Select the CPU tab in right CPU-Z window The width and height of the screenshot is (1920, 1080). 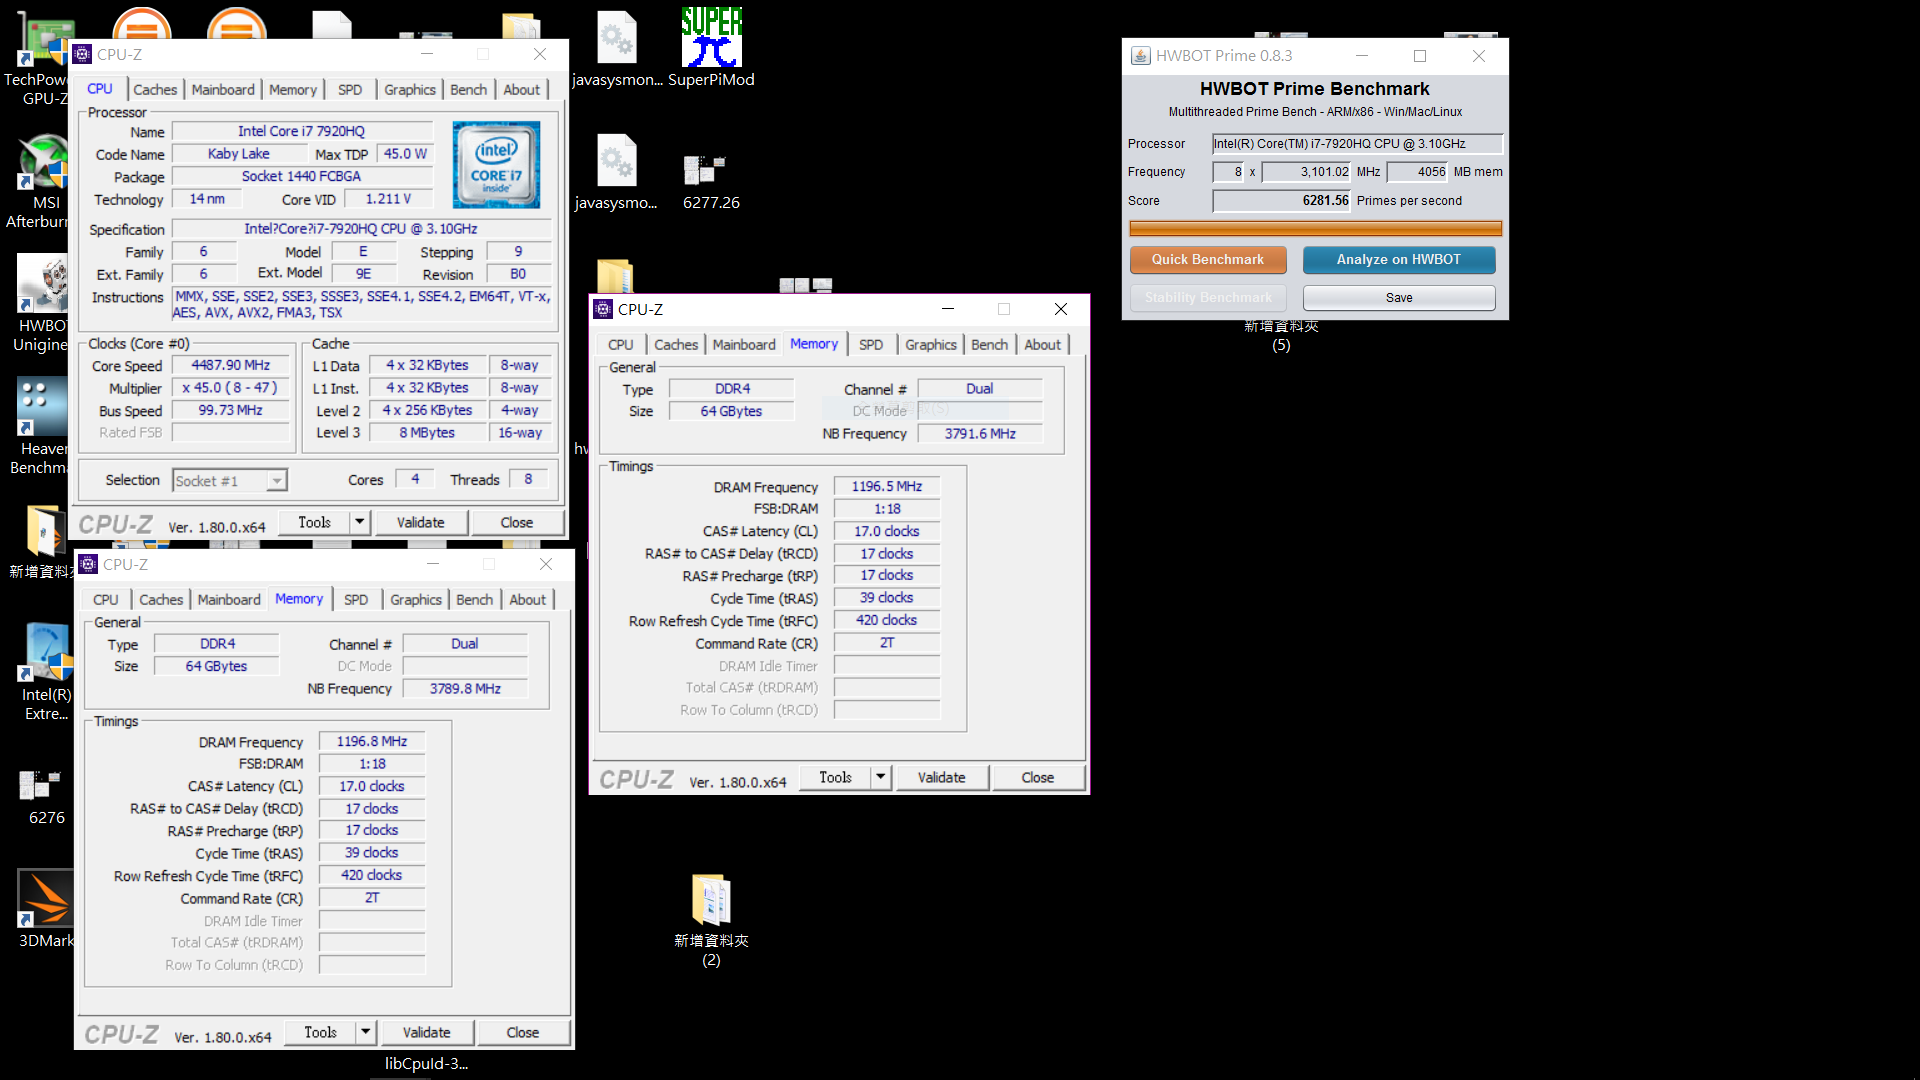[621, 345]
